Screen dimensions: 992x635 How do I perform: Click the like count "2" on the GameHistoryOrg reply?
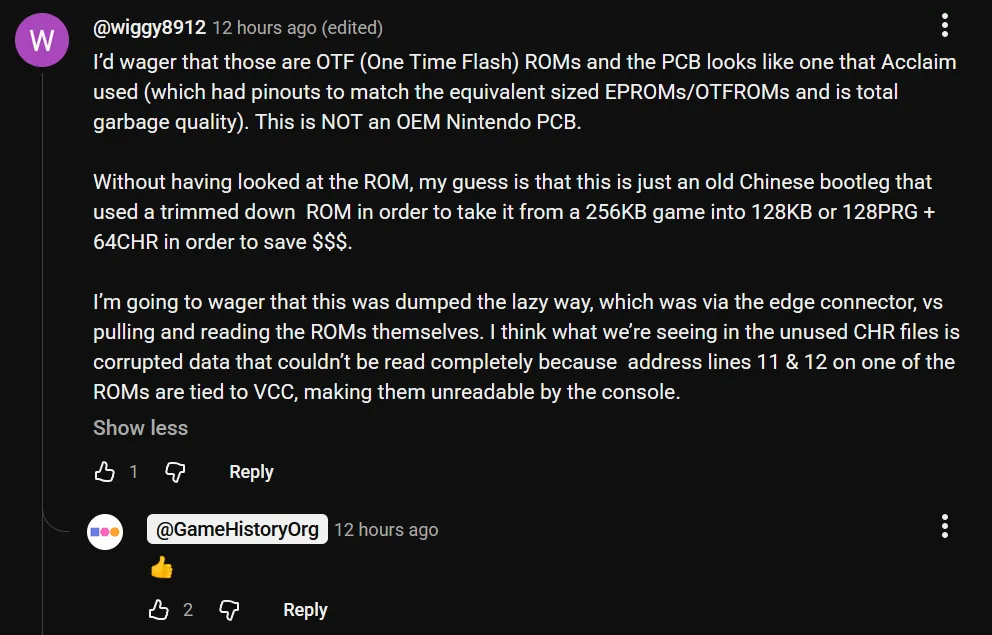pos(188,610)
